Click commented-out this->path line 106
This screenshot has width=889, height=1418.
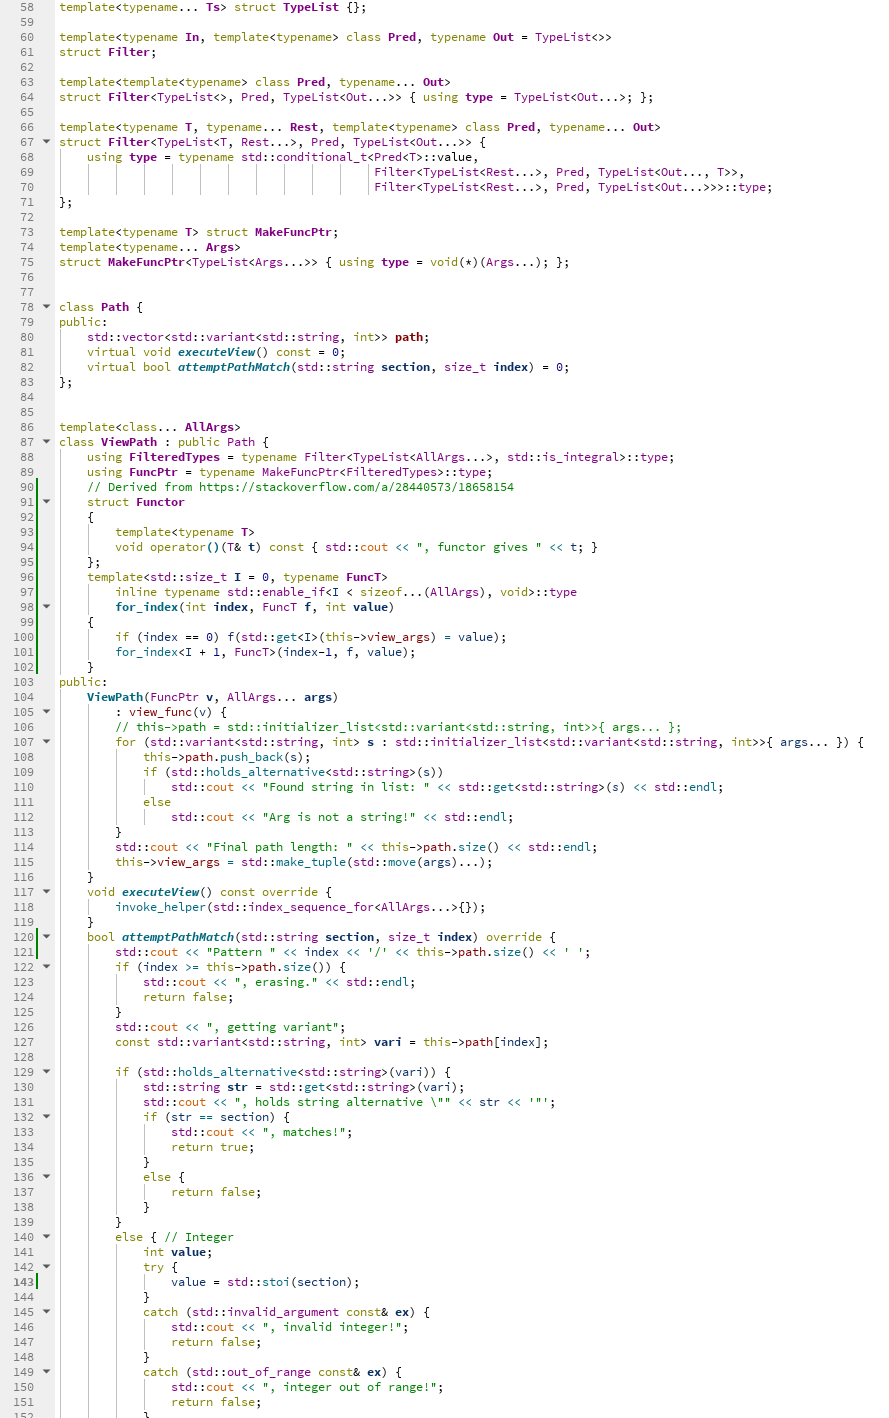(x=398, y=727)
